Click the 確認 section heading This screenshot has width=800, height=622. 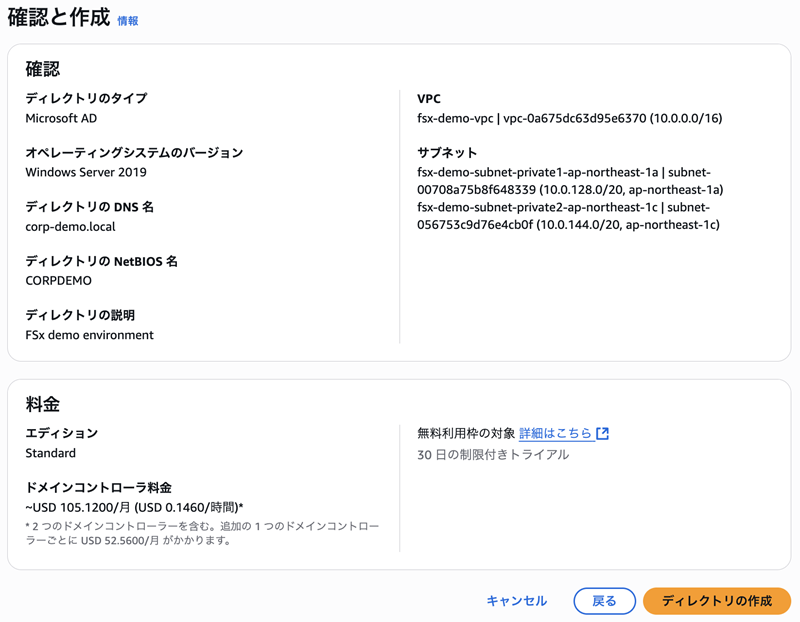43,69
